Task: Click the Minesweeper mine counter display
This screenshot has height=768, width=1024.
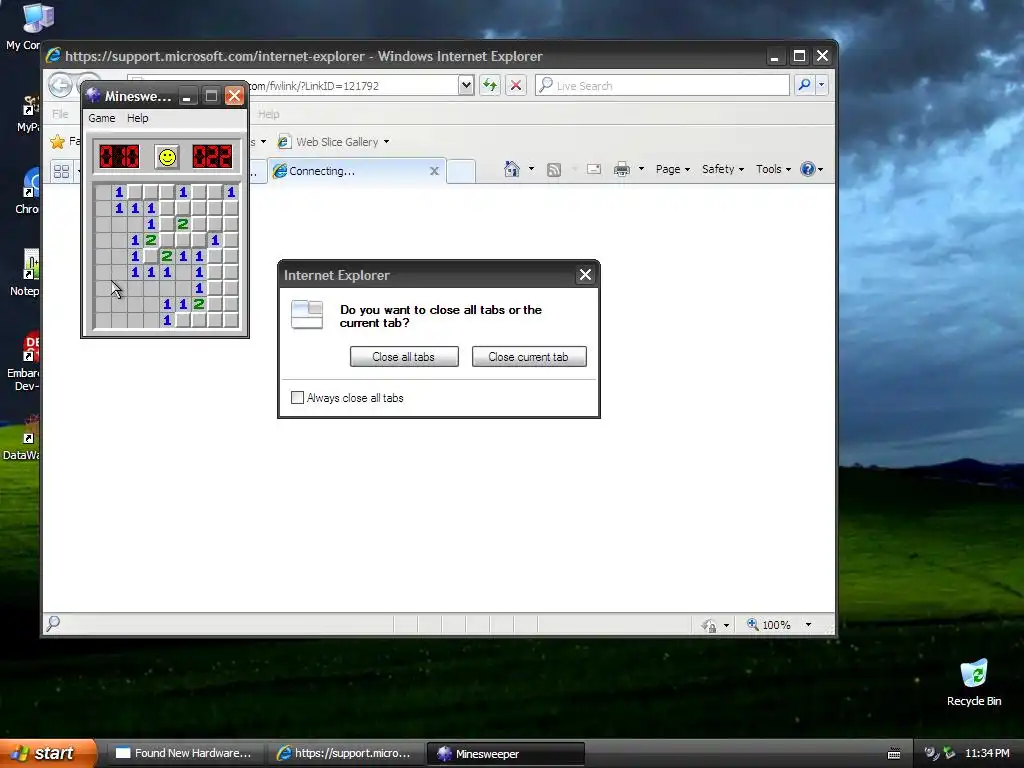Action: (x=119, y=157)
